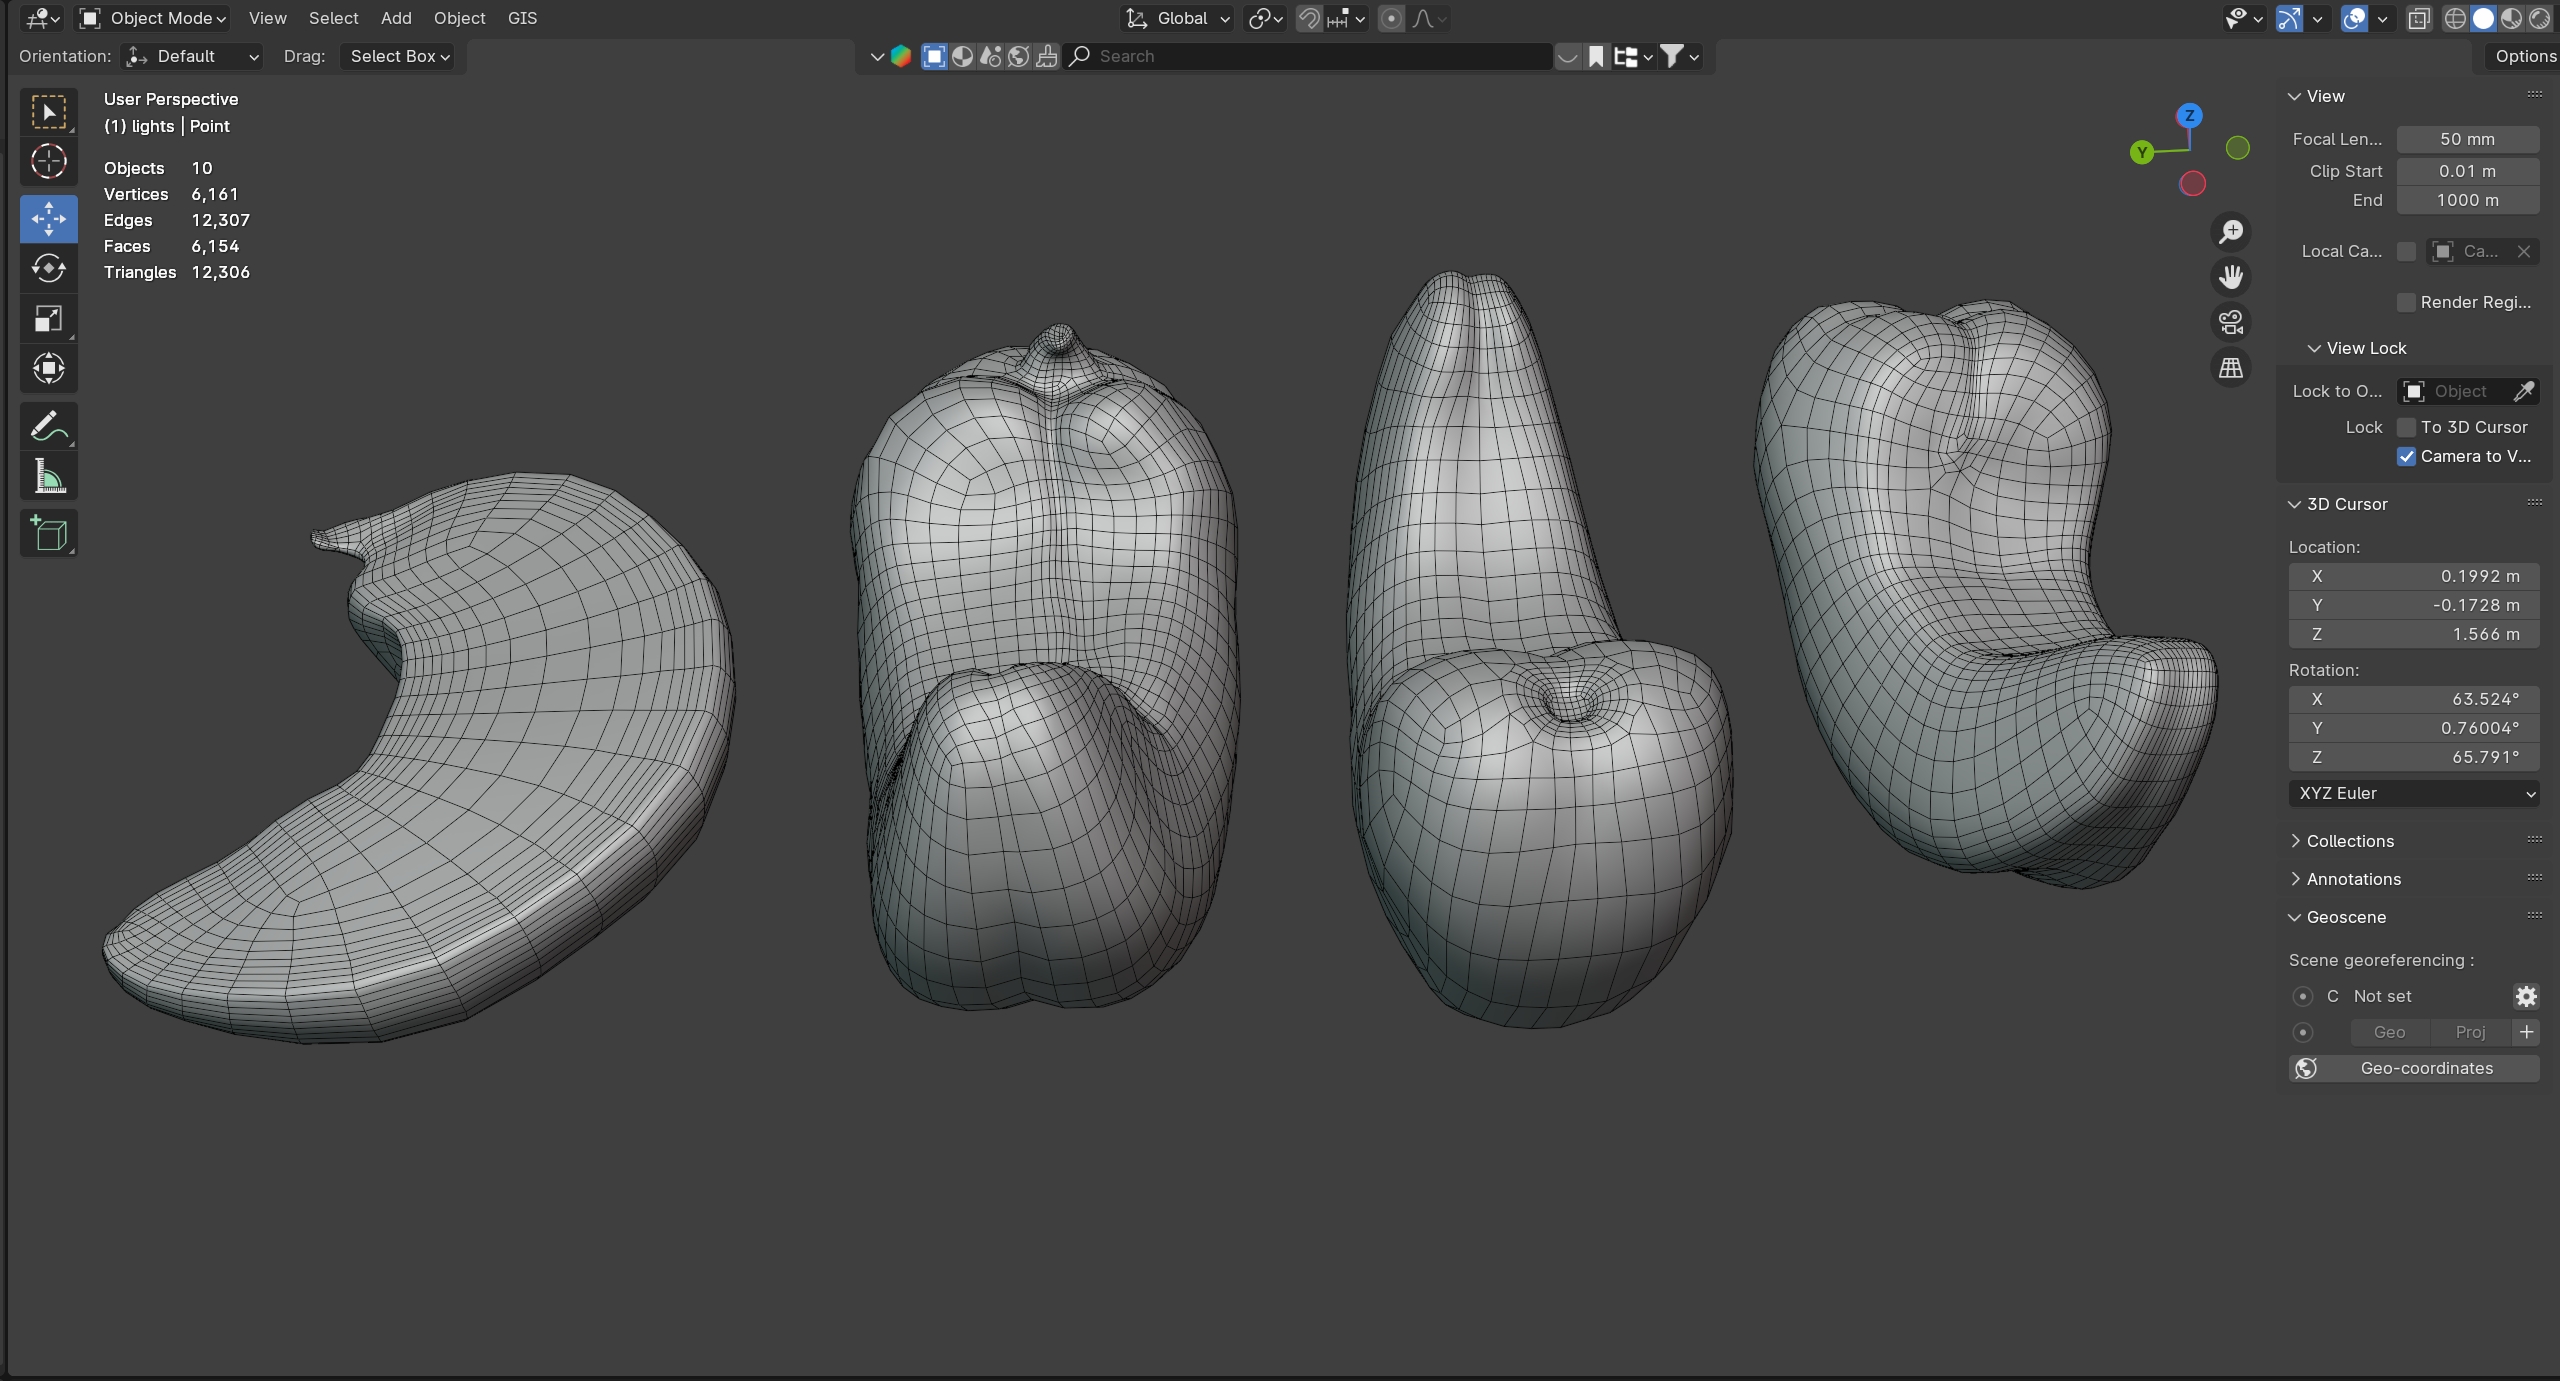Select the Cursor tool in toolbar
Viewport: 2560px width, 1381px height.
pos(48,162)
